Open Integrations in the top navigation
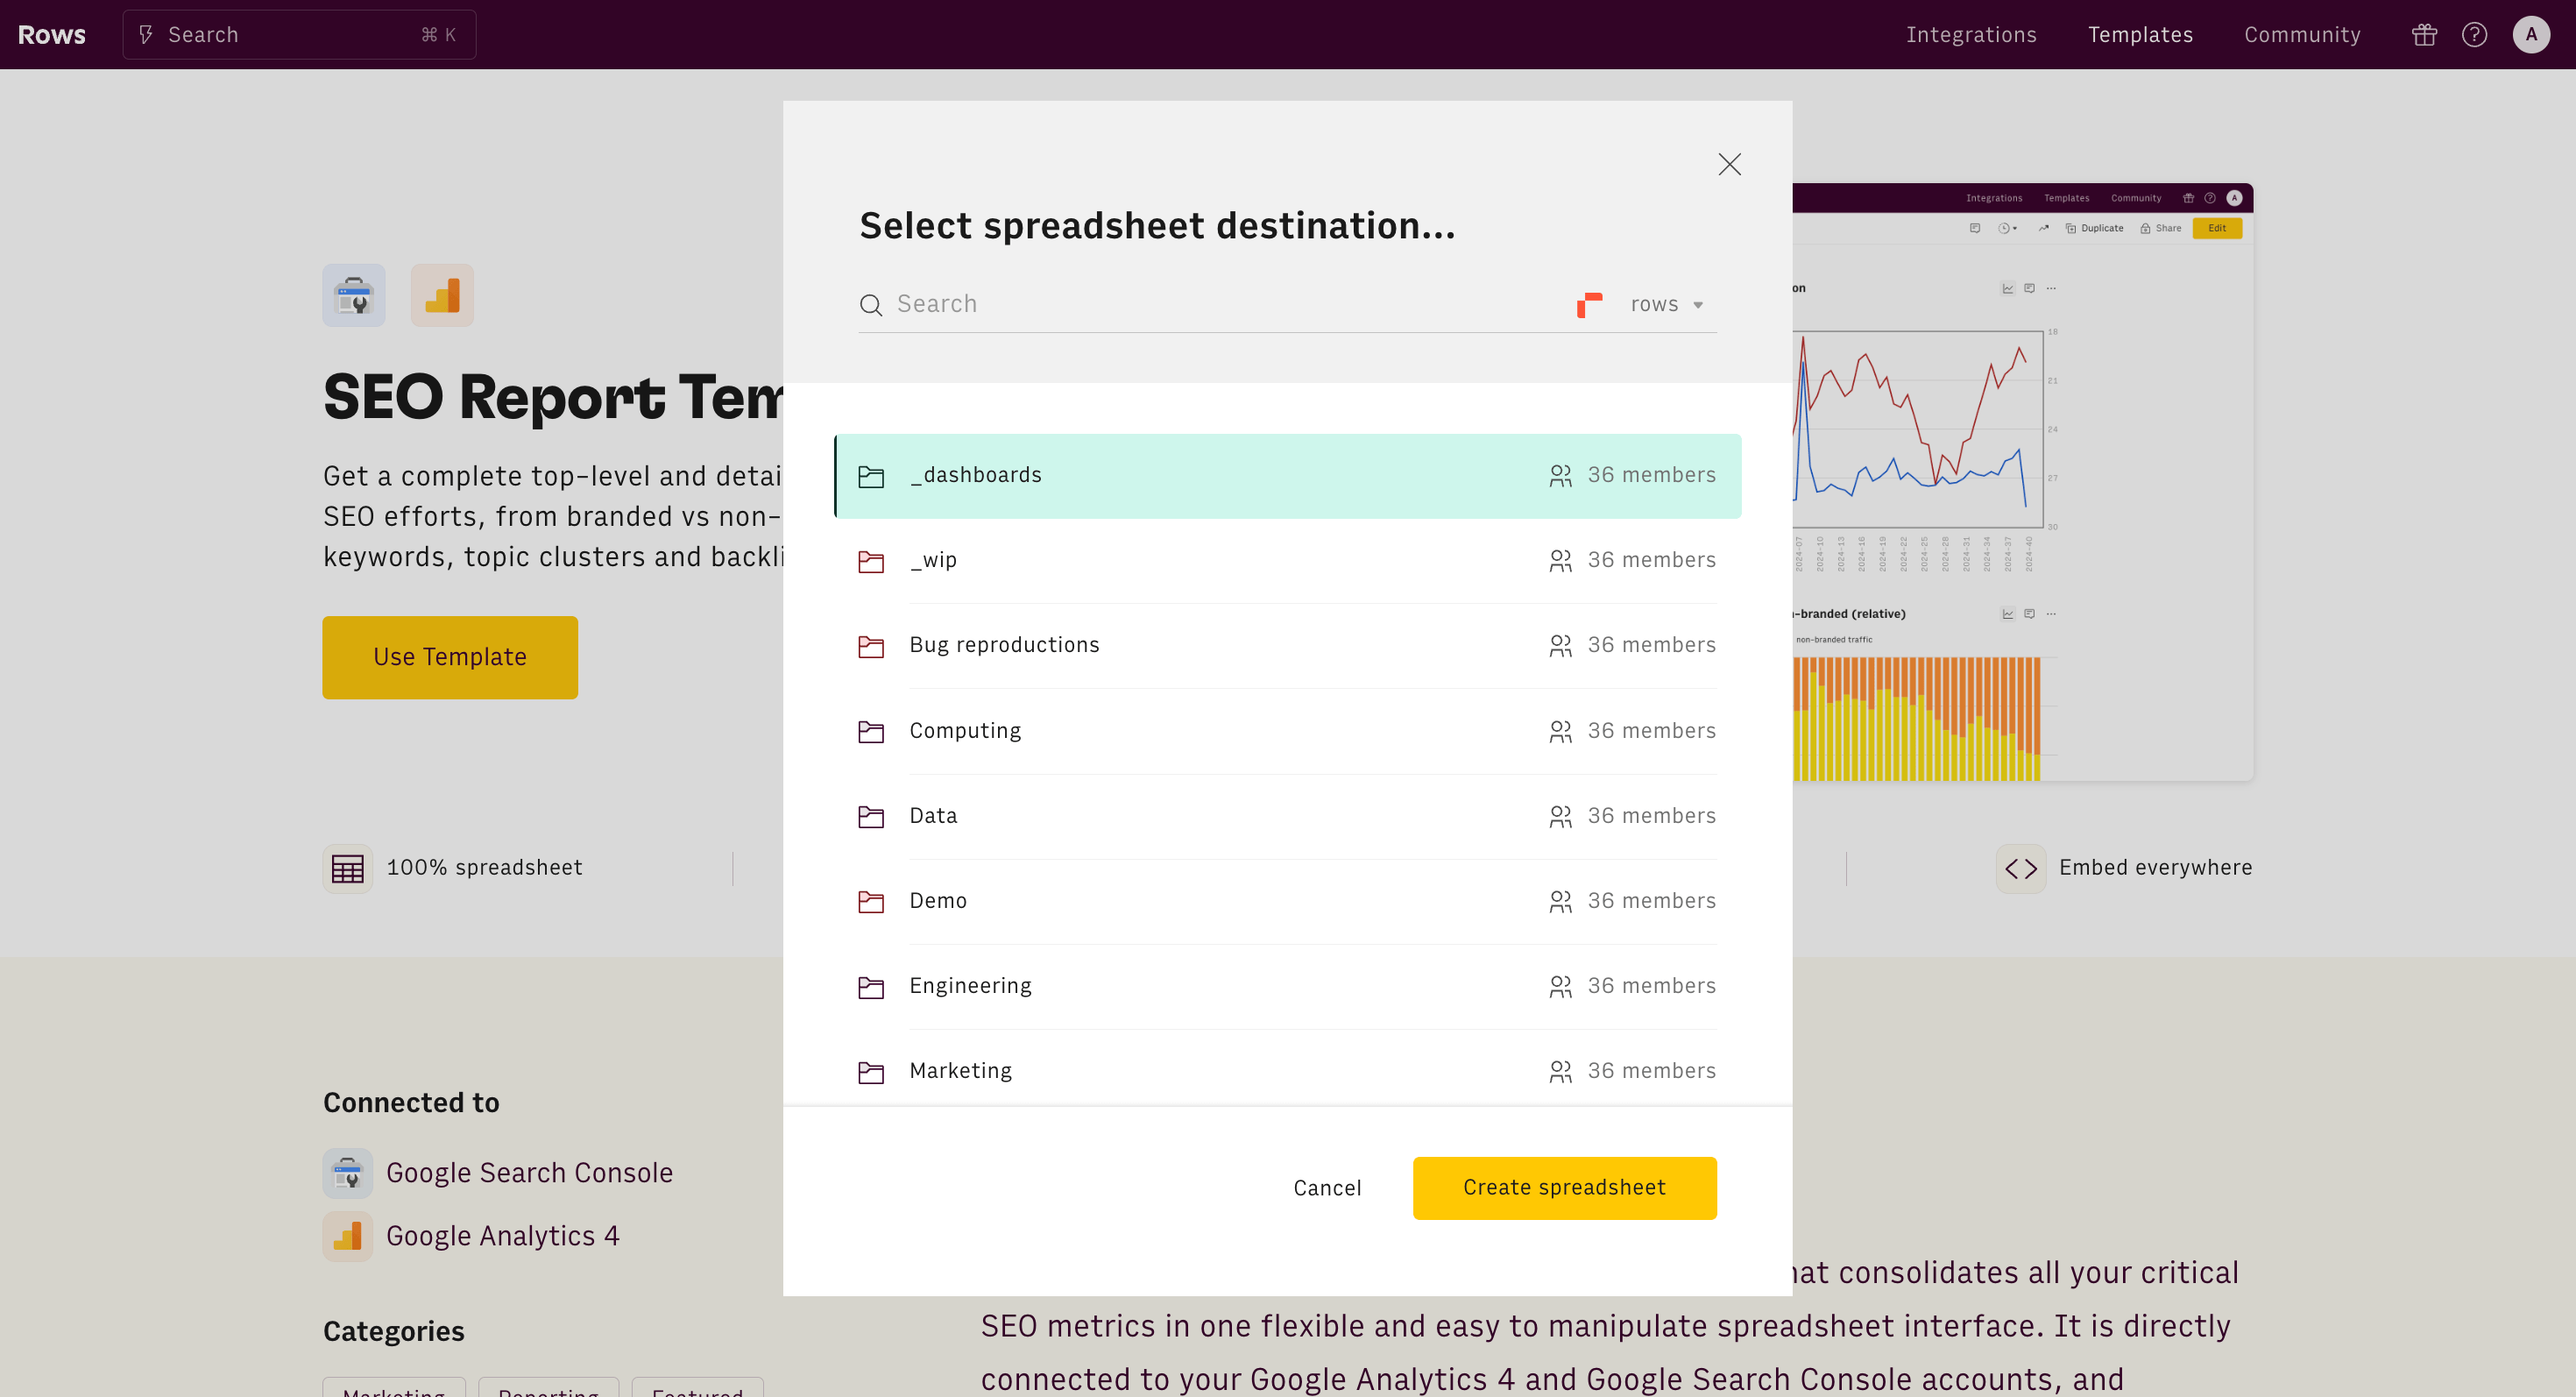 click(1971, 35)
